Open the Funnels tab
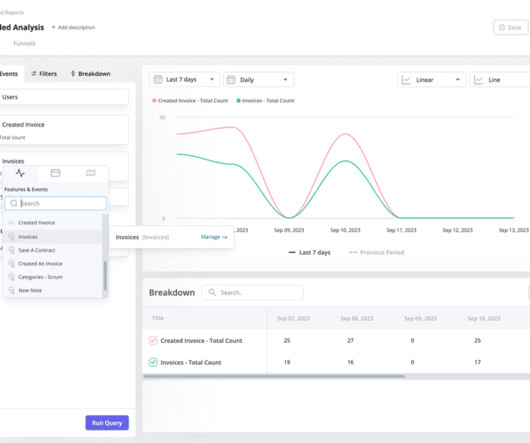Image resolution: width=530 pixels, height=443 pixels. (24, 43)
